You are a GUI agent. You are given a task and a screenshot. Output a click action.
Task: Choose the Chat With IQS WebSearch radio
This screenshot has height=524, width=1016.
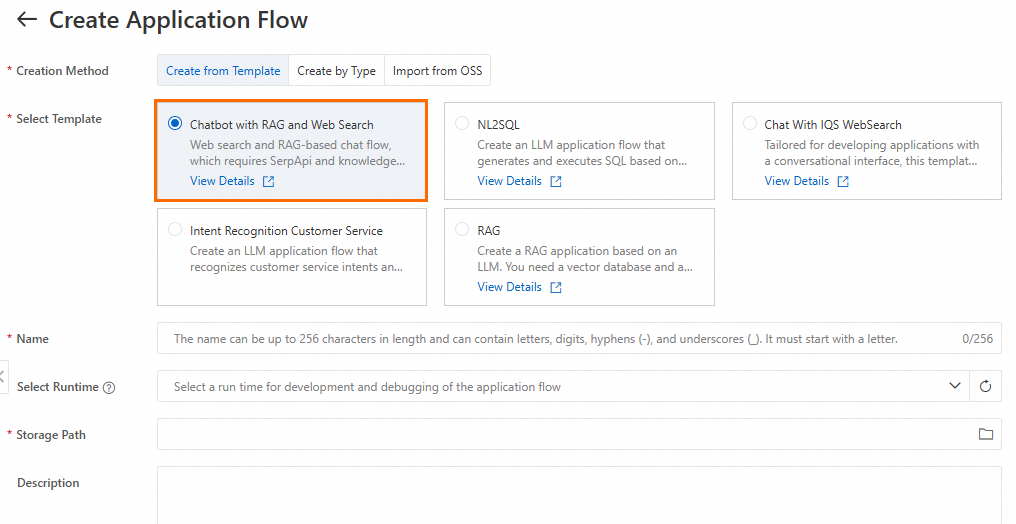tap(750, 124)
